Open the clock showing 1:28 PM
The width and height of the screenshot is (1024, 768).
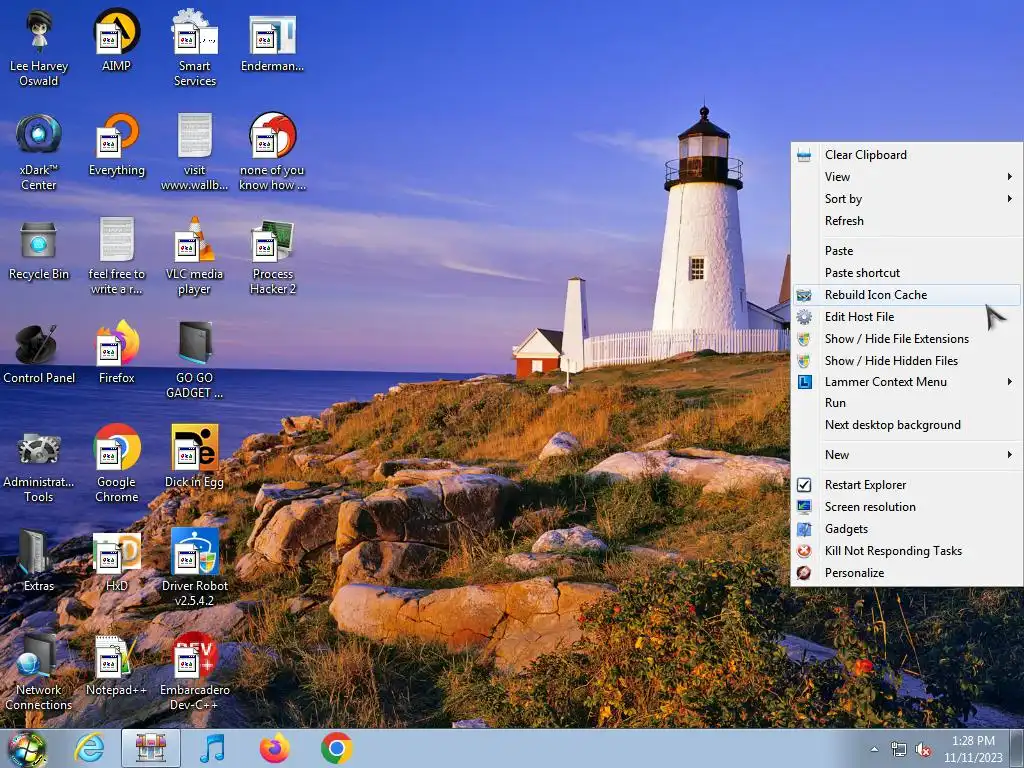(x=973, y=749)
